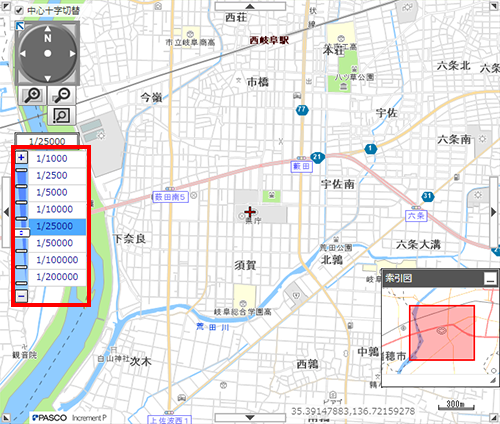The image size is (500, 424).
Task: Move map right using right edge arrow
Action: pyautogui.click(x=494, y=212)
